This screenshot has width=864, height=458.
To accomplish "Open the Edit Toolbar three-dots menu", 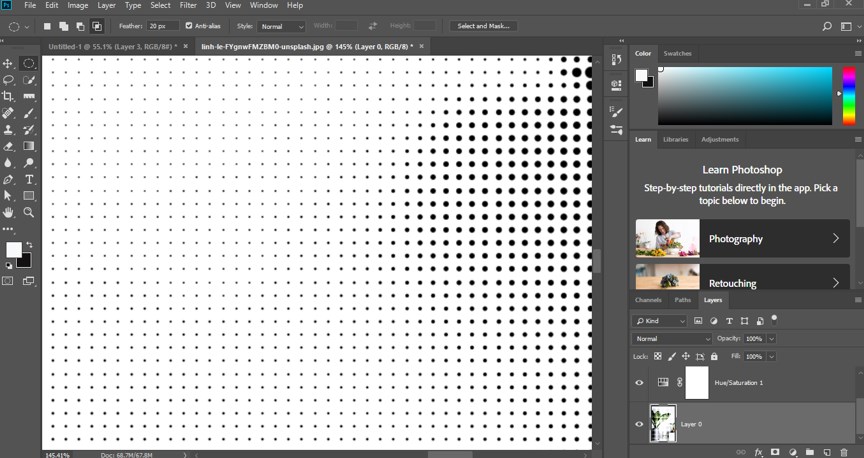I will point(8,228).
